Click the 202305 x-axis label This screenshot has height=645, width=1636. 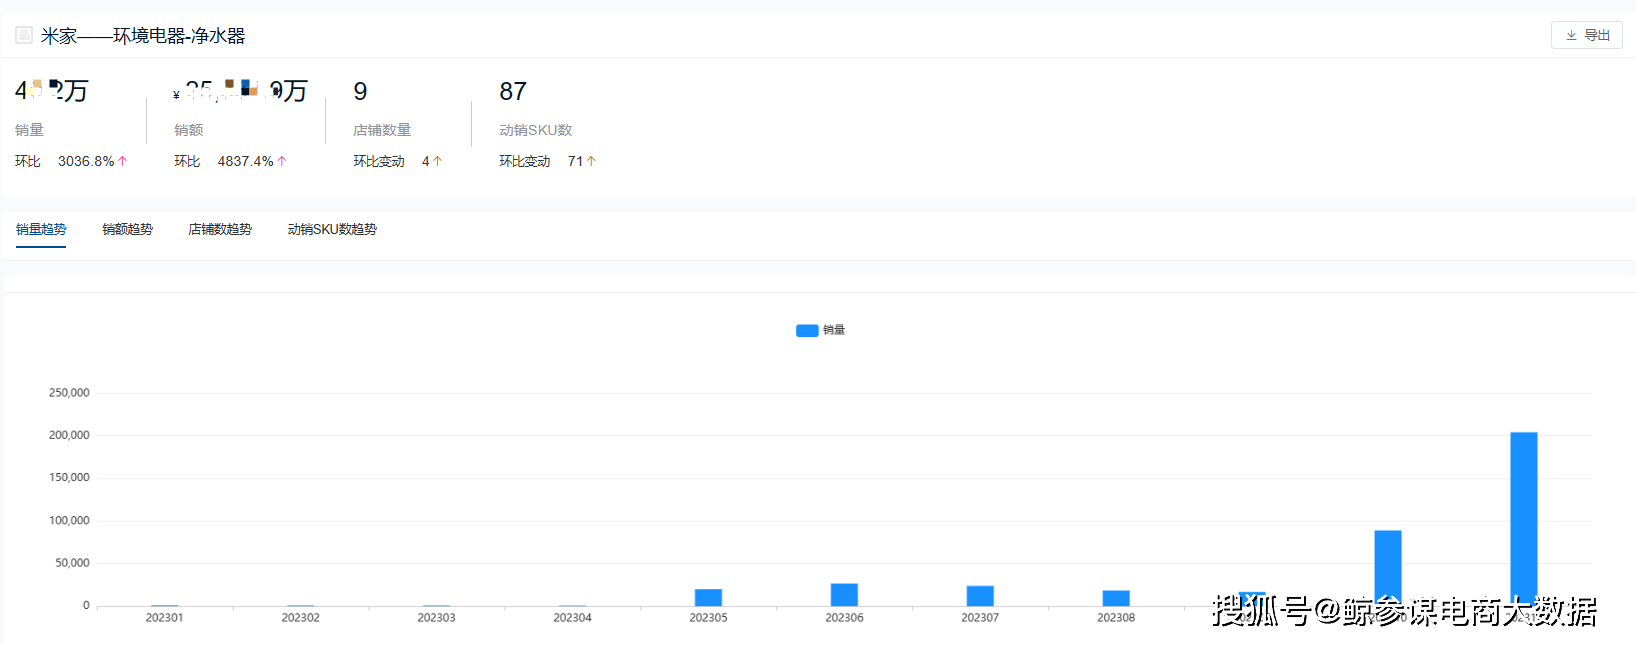pos(708,618)
